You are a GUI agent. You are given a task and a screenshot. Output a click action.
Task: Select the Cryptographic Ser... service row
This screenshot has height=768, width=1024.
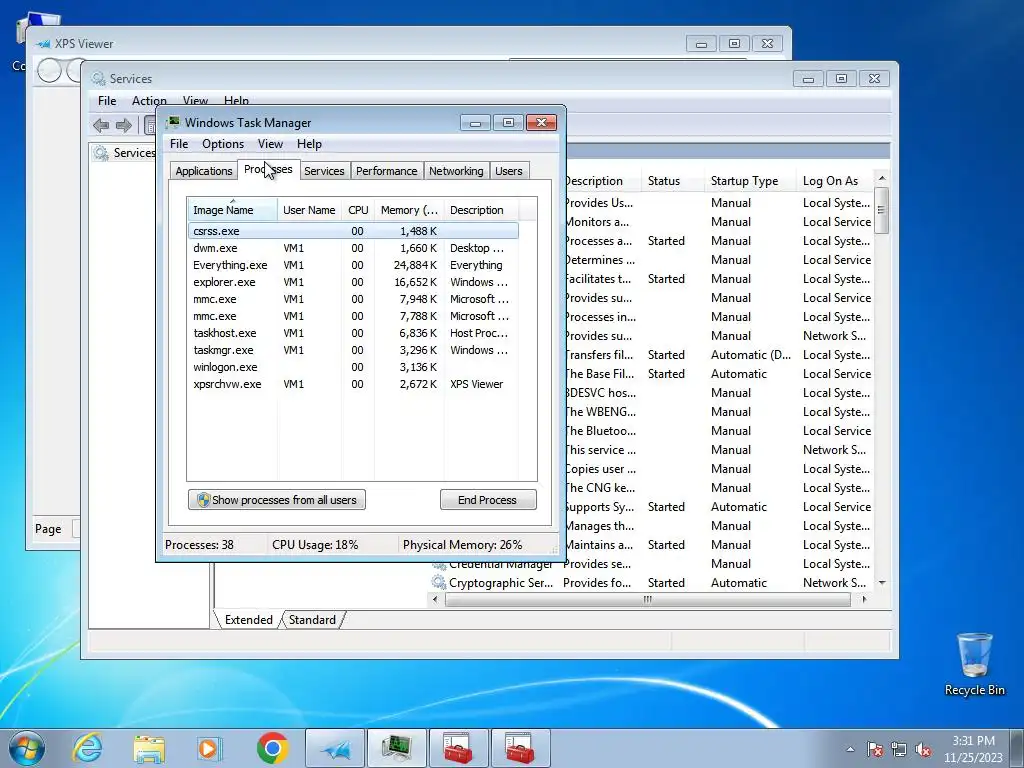[650, 583]
